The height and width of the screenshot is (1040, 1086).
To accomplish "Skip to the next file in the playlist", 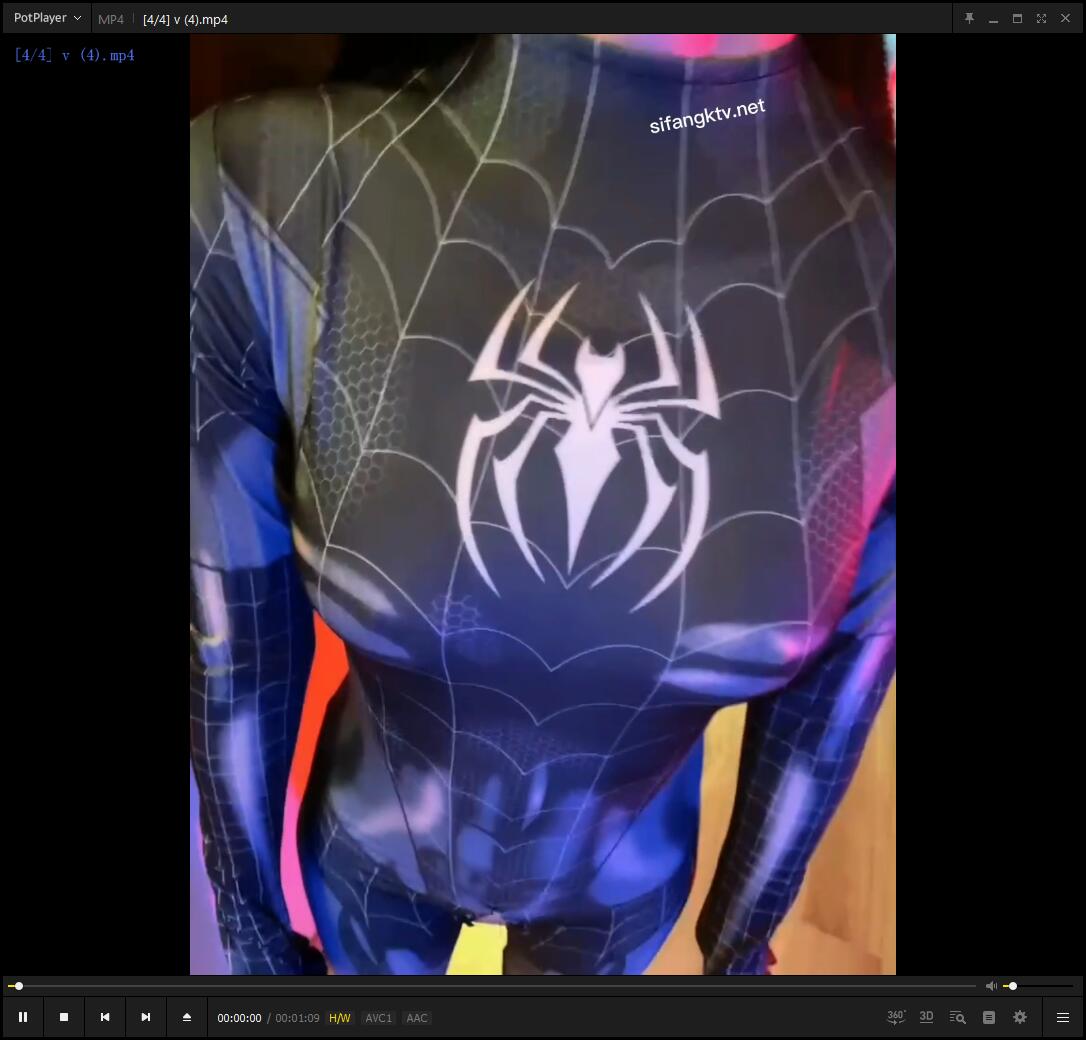I will tap(145, 1017).
